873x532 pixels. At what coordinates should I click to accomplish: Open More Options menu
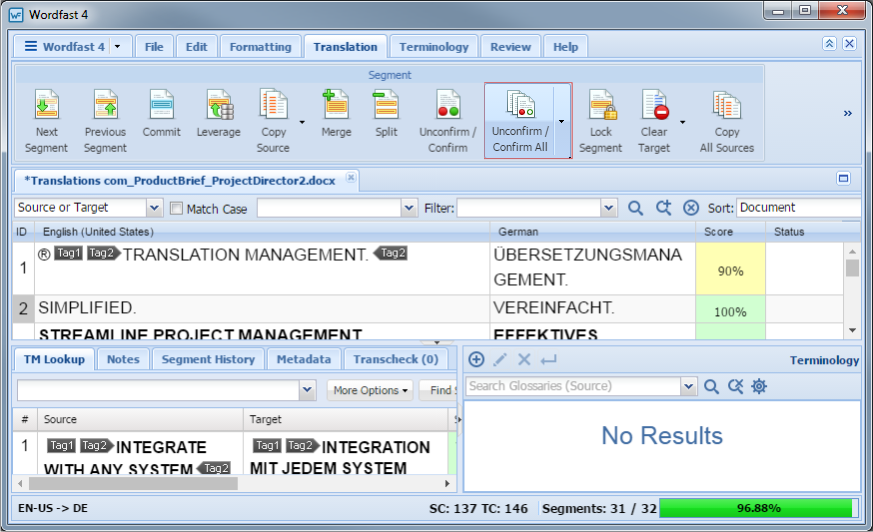tap(370, 390)
